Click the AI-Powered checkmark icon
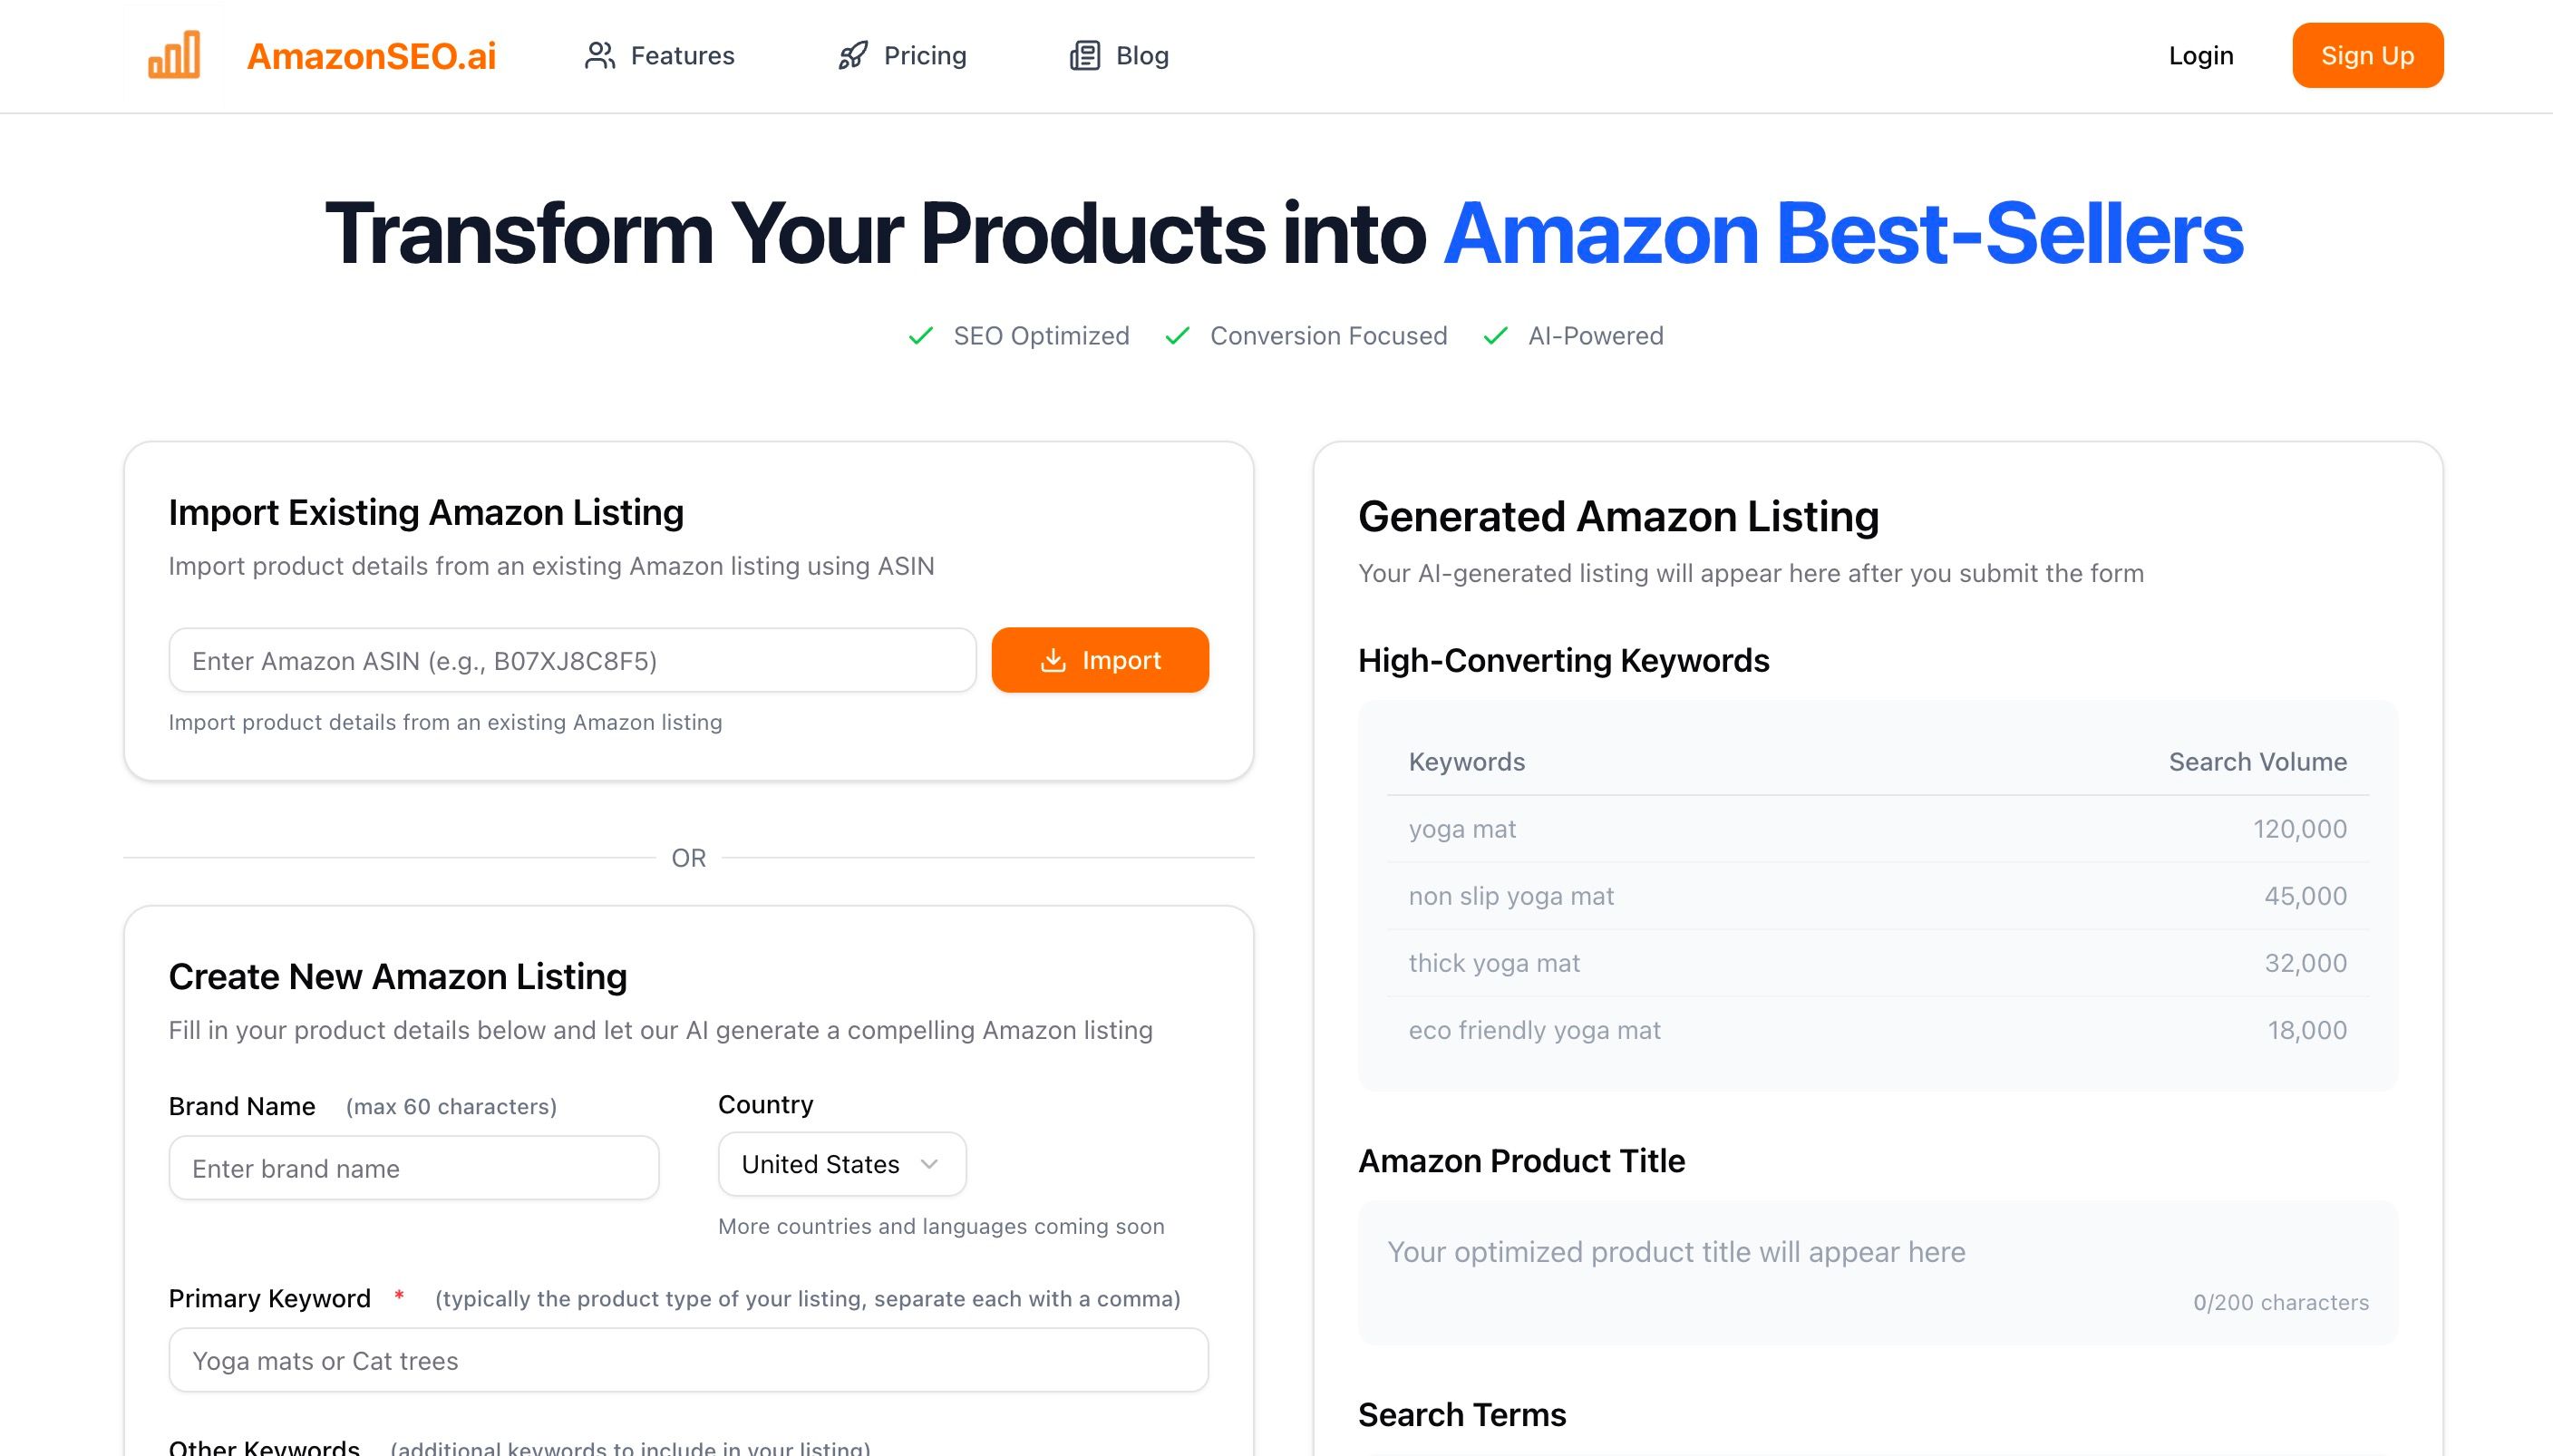 click(1495, 336)
